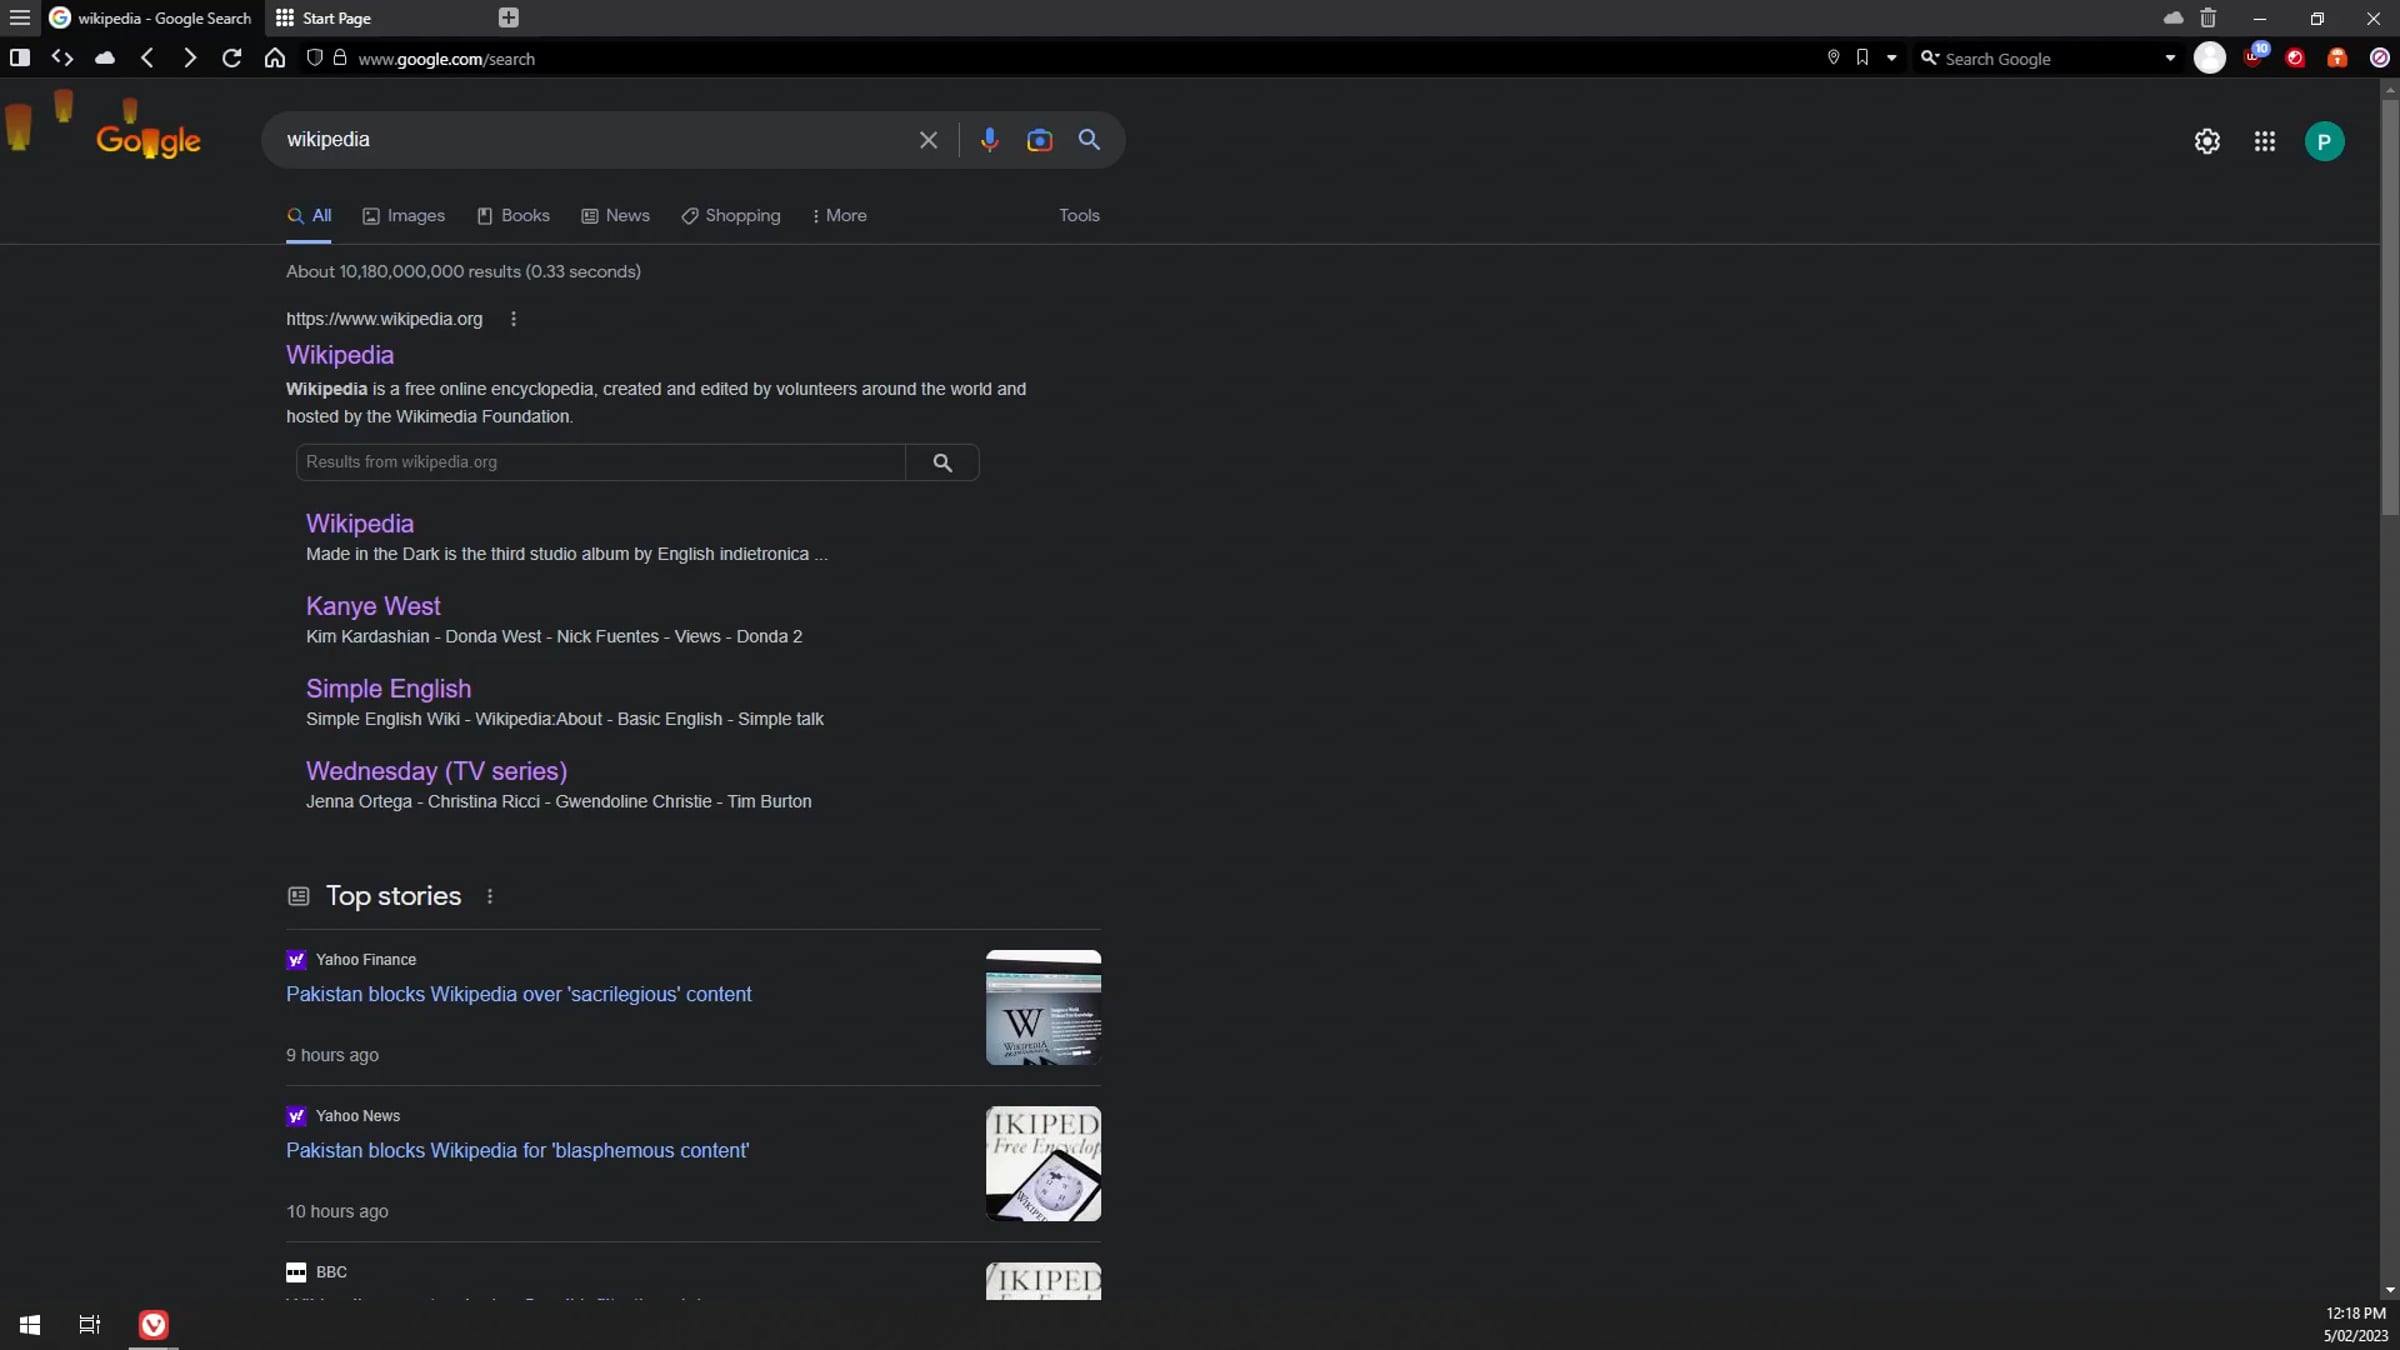
Task: Search by image with Lens
Action: click(1039, 140)
